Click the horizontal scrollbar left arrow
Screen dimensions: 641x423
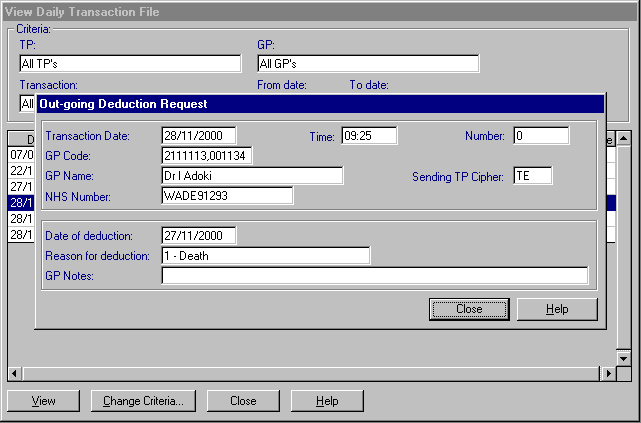tap(14, 374)
